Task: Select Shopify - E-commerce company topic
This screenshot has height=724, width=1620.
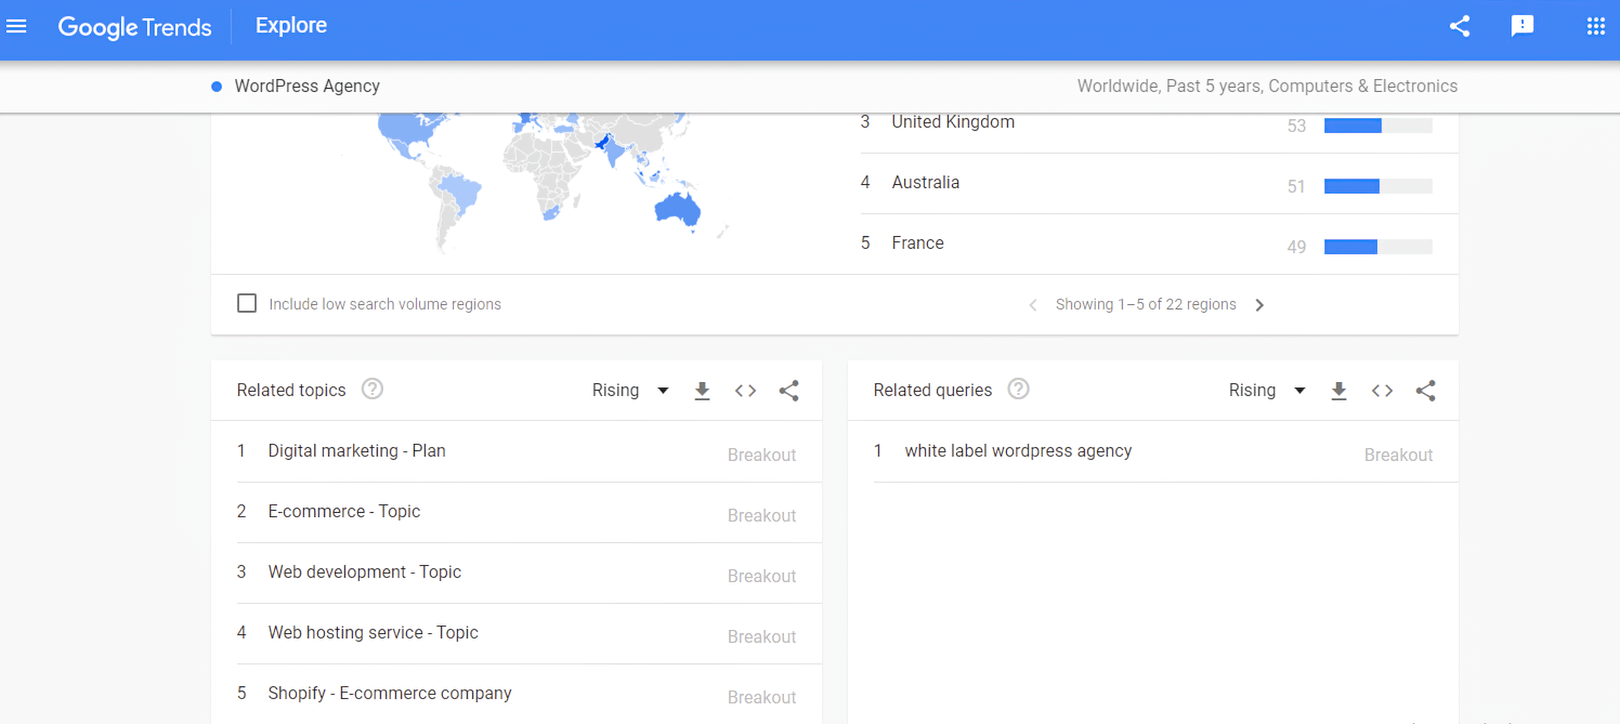Action: tap(389, 693)
